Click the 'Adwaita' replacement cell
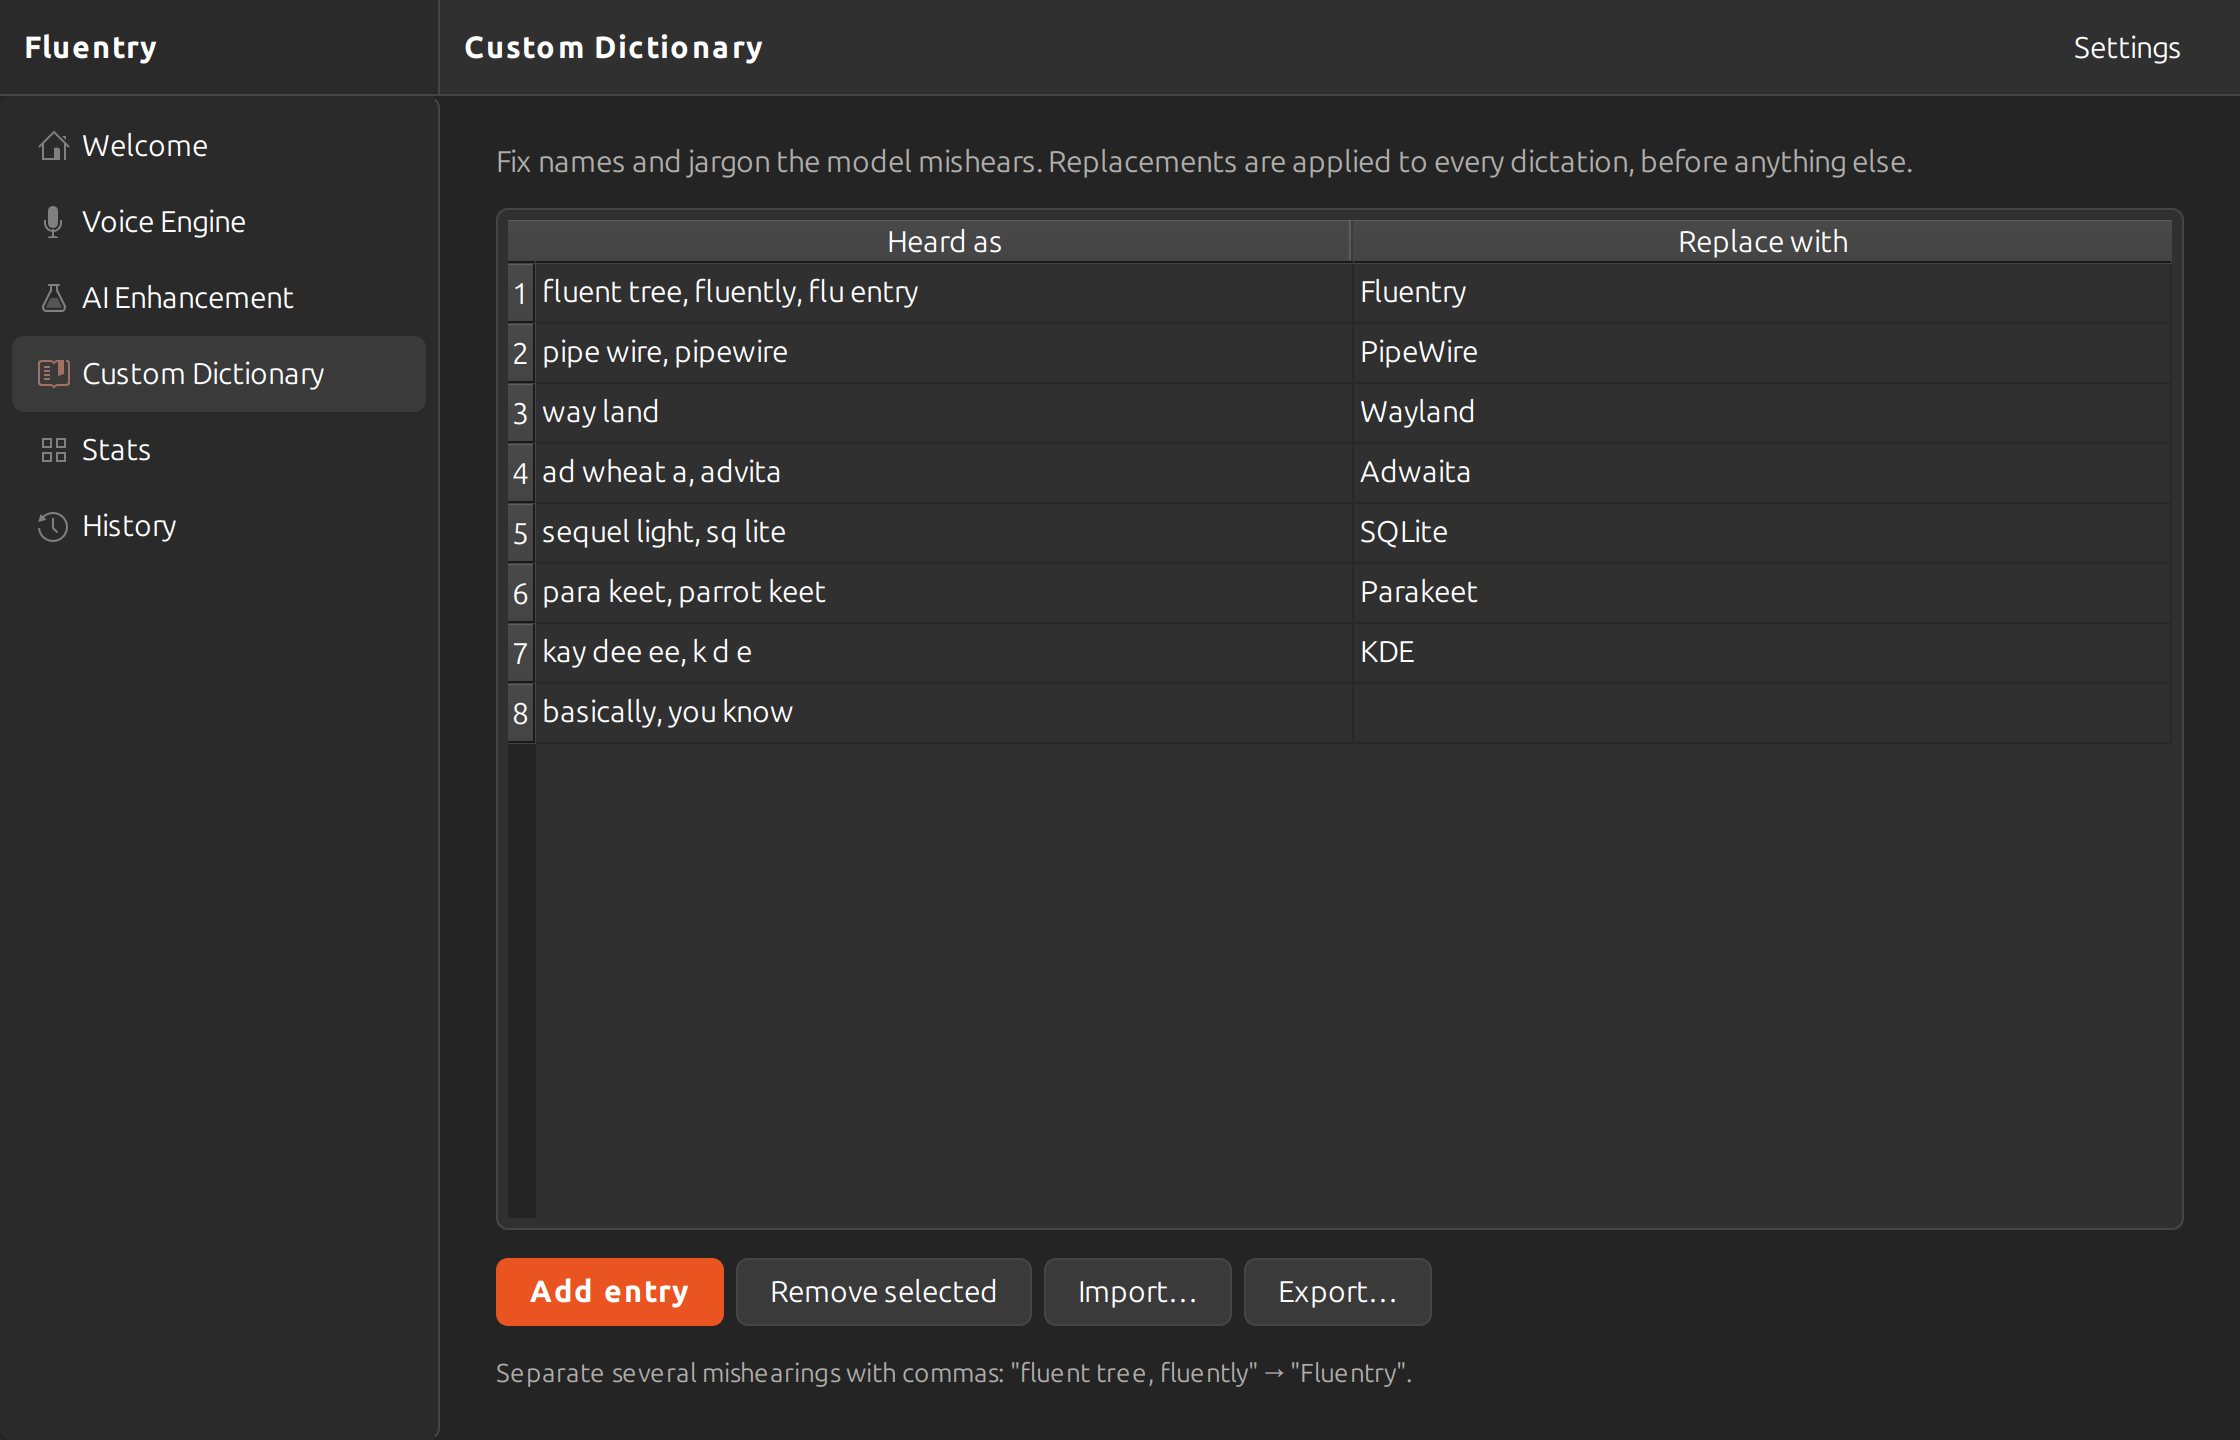The image size is (2240, 1440). pos(1762,473)
